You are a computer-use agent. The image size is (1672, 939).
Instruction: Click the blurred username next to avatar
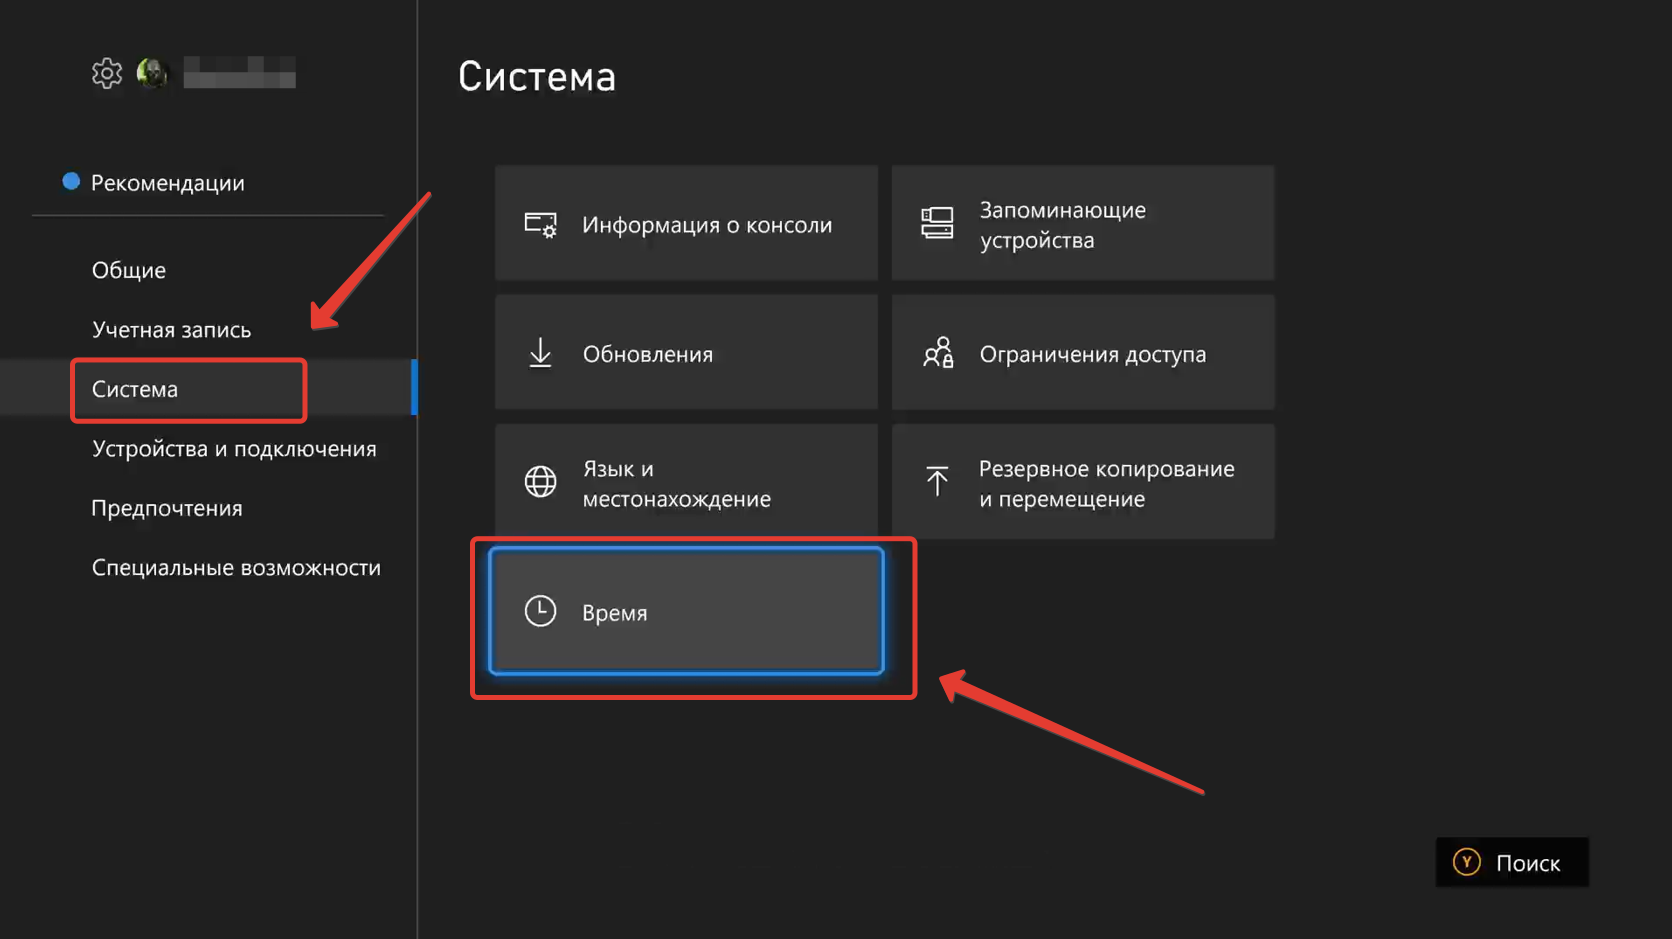239,73
